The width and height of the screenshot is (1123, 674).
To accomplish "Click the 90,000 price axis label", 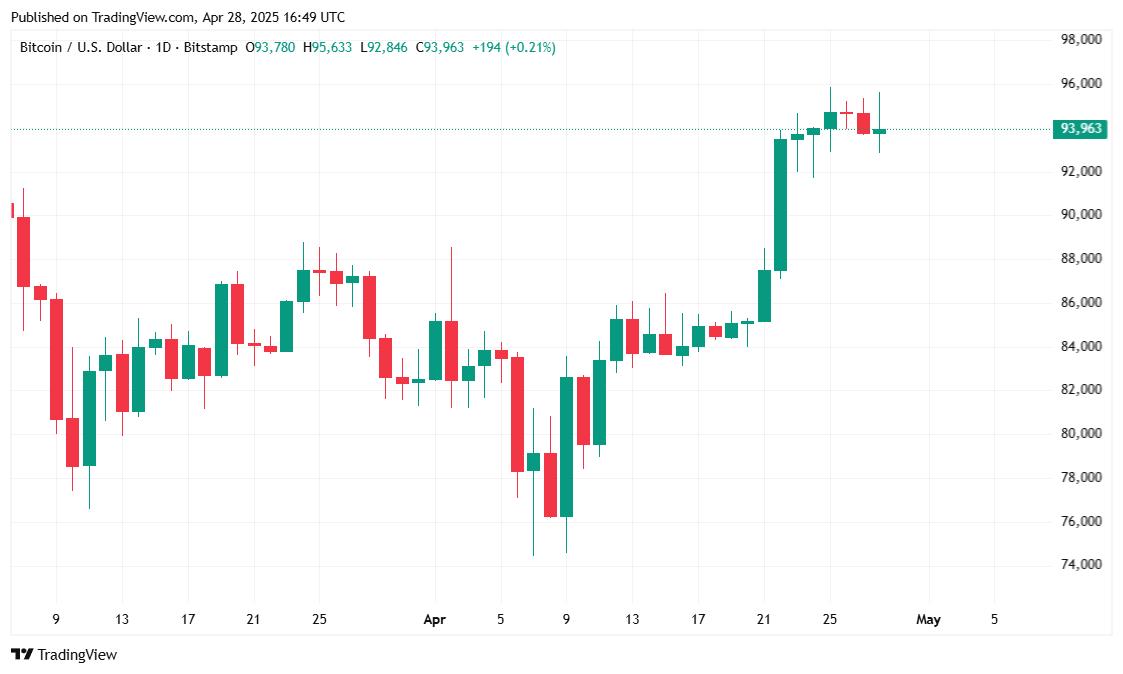I will point(1081,215).
